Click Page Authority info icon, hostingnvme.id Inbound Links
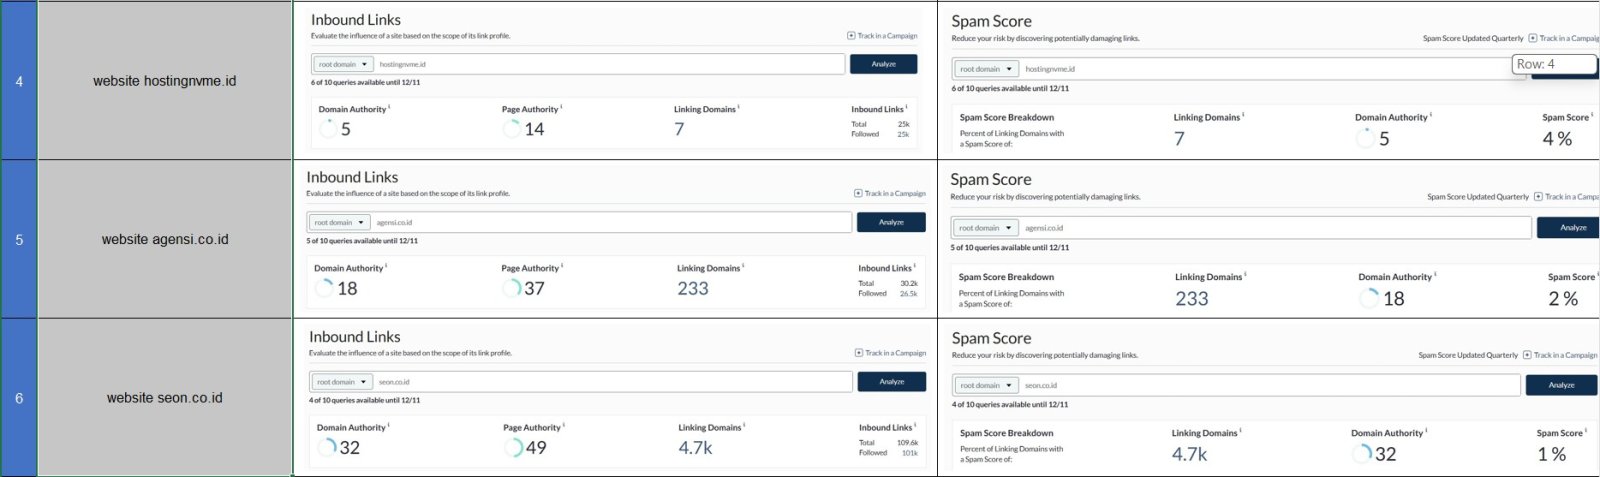This screenshot has width=1600, height=477. [x=561, y=107]
